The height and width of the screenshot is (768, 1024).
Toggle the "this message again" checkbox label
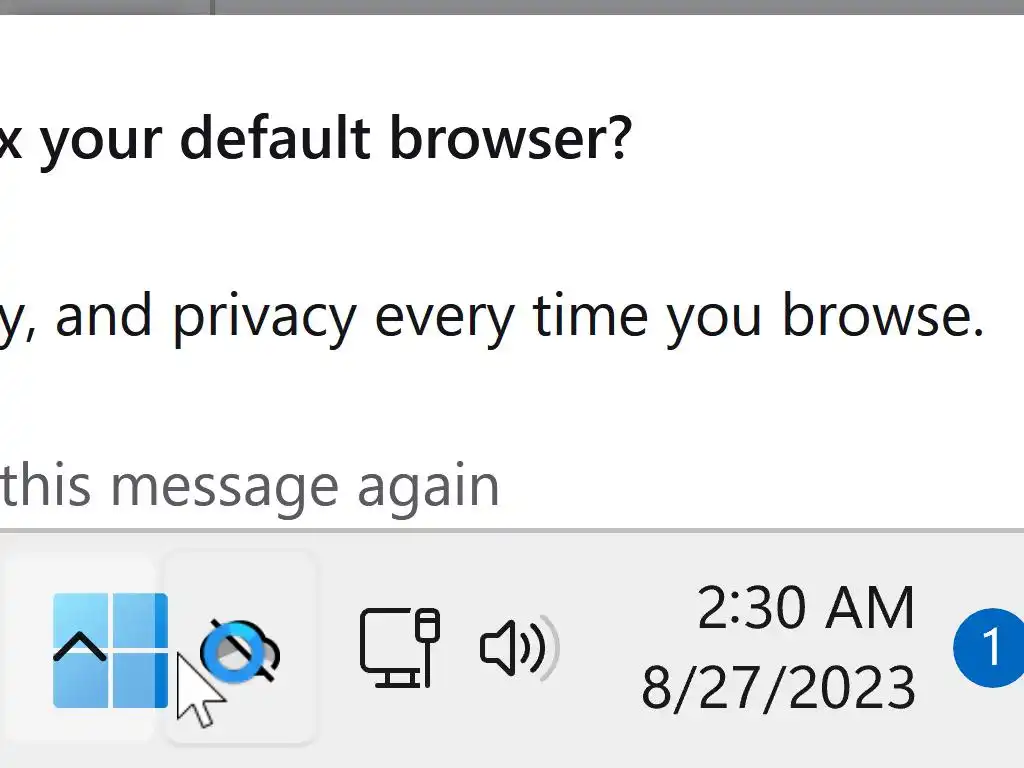coord(250,486)
